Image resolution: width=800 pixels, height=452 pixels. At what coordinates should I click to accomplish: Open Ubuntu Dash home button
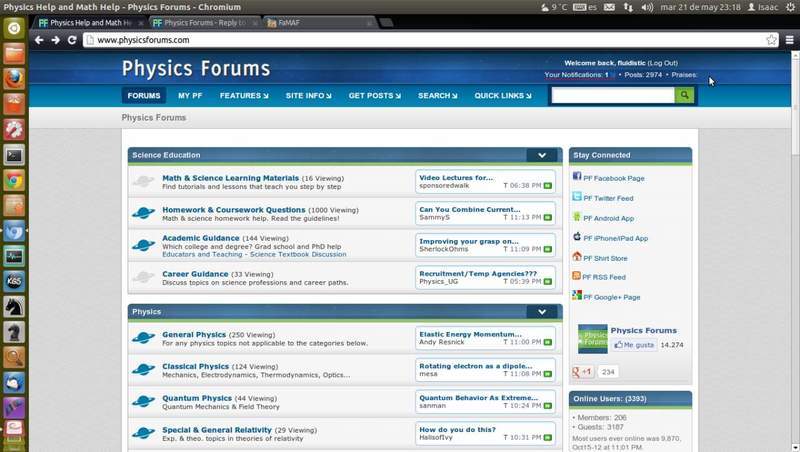click(x=14, y=28)
